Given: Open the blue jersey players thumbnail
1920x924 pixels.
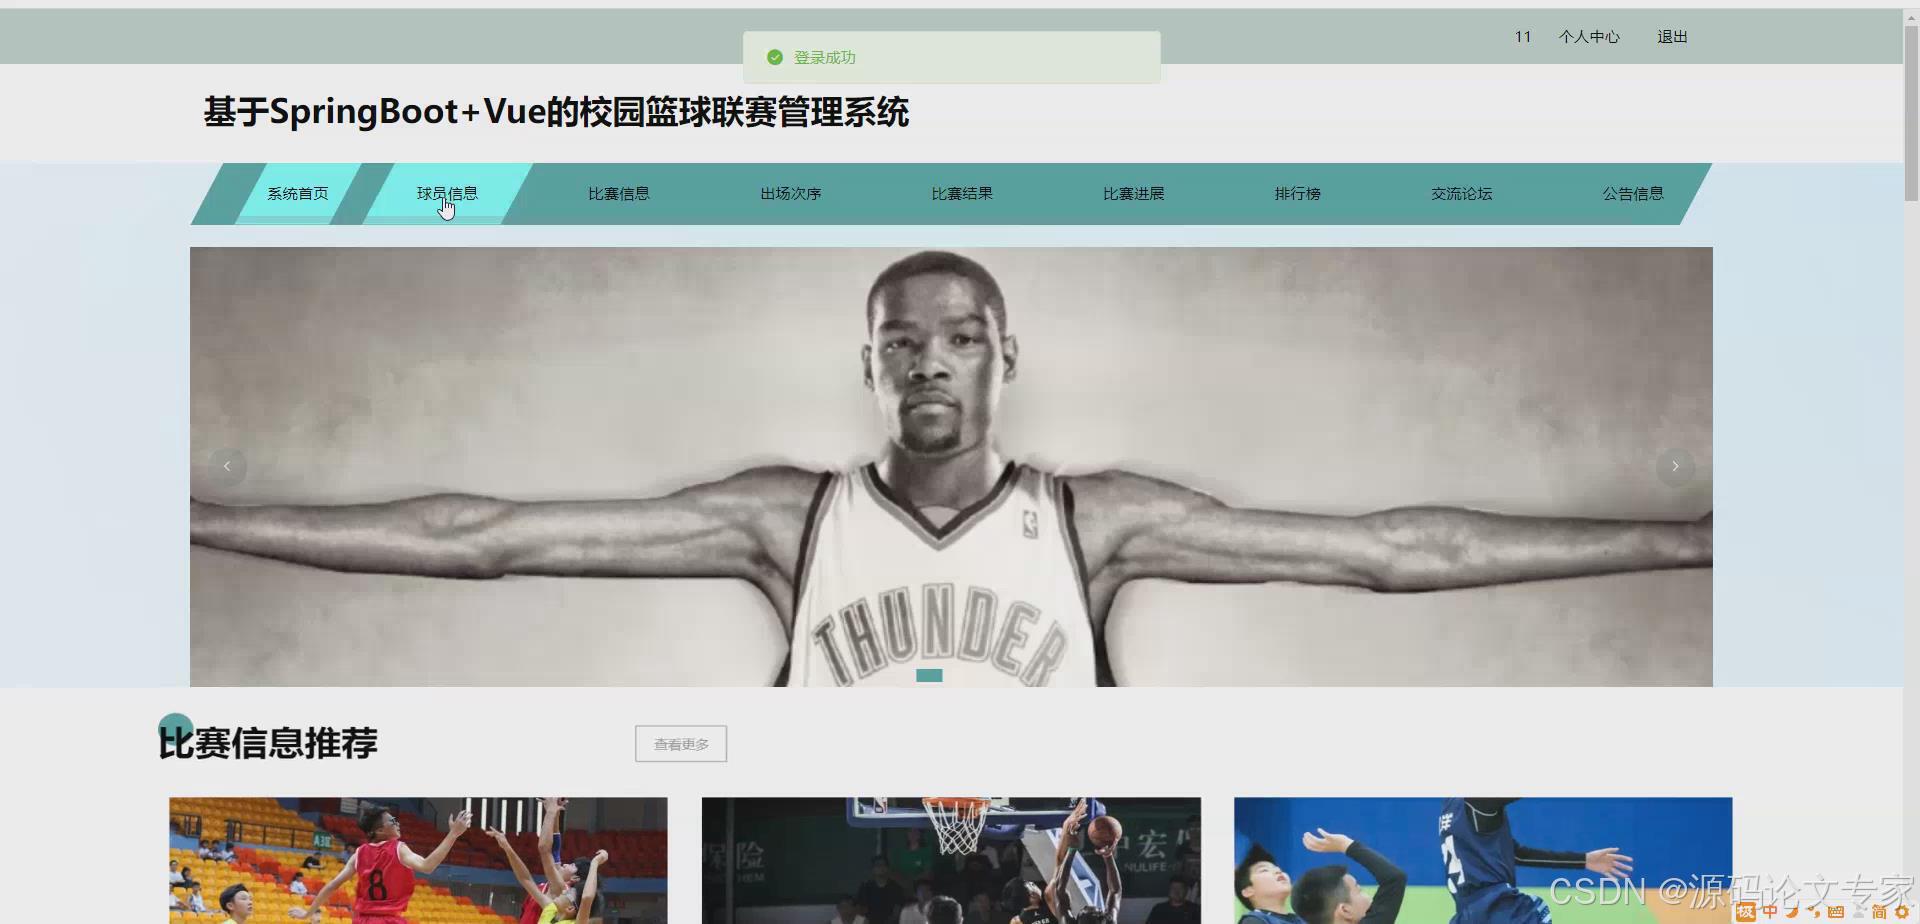Looking at the screenshot, I should (1483, 860).
